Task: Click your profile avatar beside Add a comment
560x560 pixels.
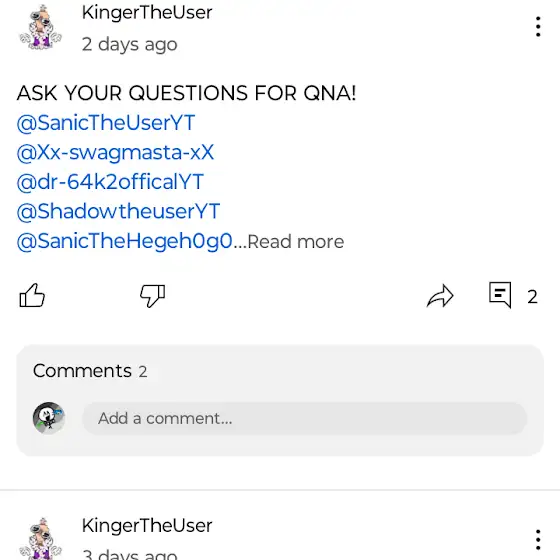Action: (49, 418)
